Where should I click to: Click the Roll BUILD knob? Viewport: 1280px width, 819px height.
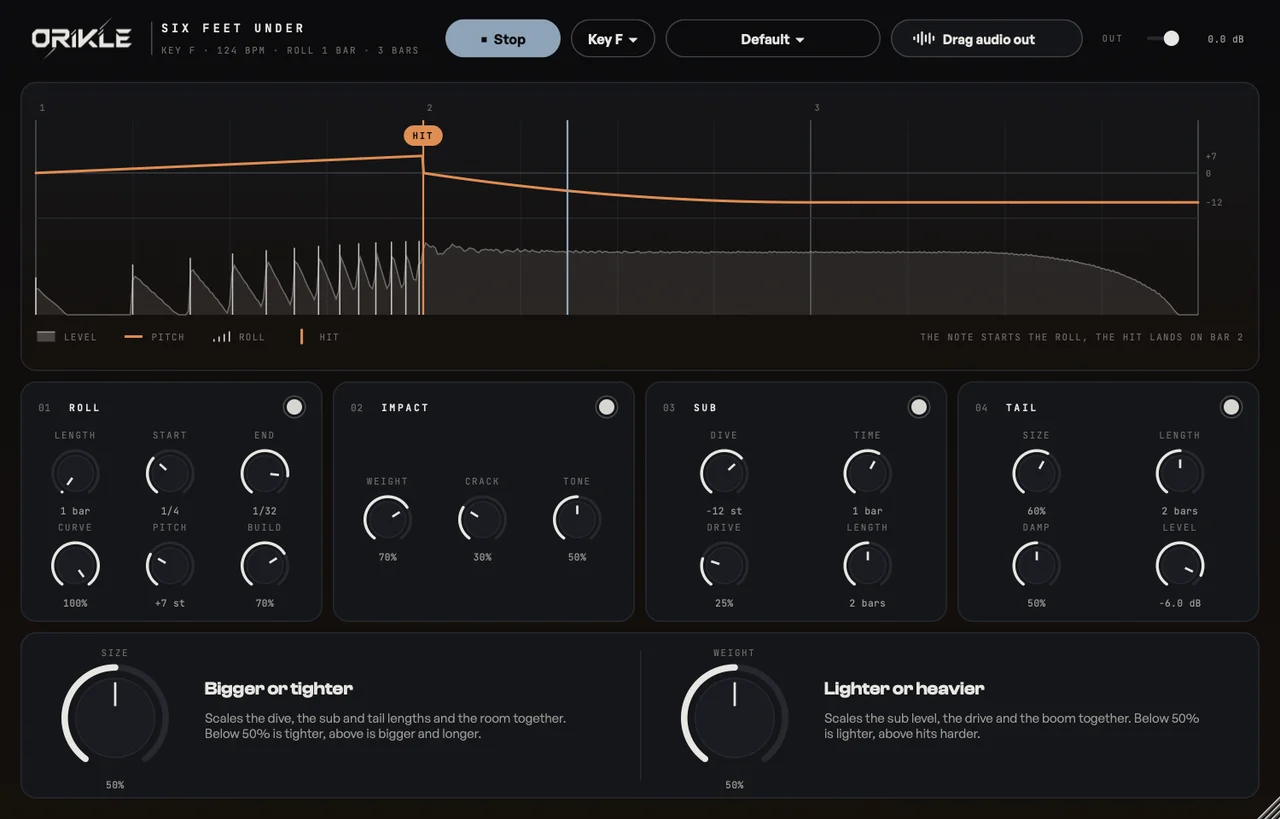tap(265, 565)
